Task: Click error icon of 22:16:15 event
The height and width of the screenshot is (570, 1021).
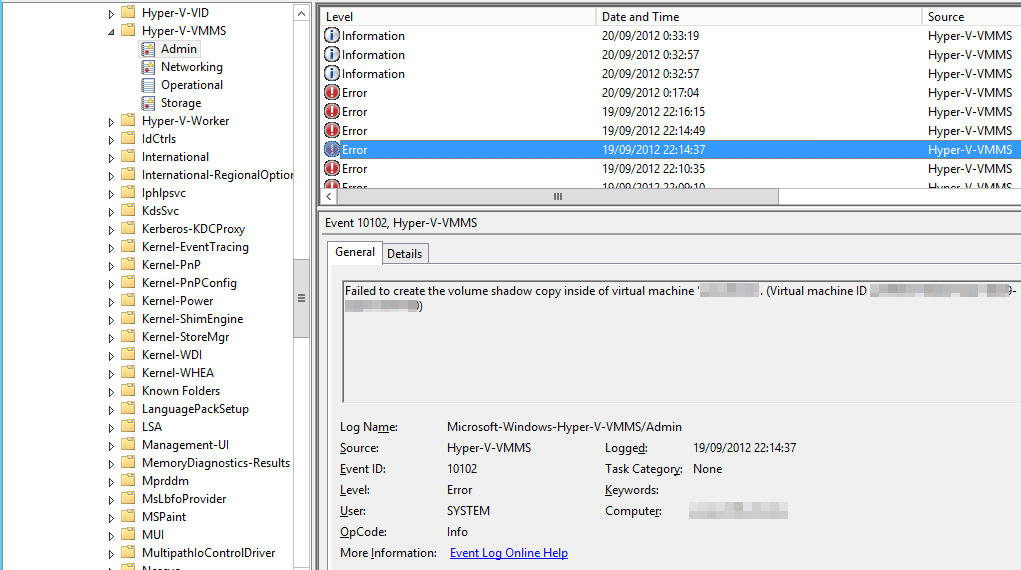Action: (x=332, y=111)
